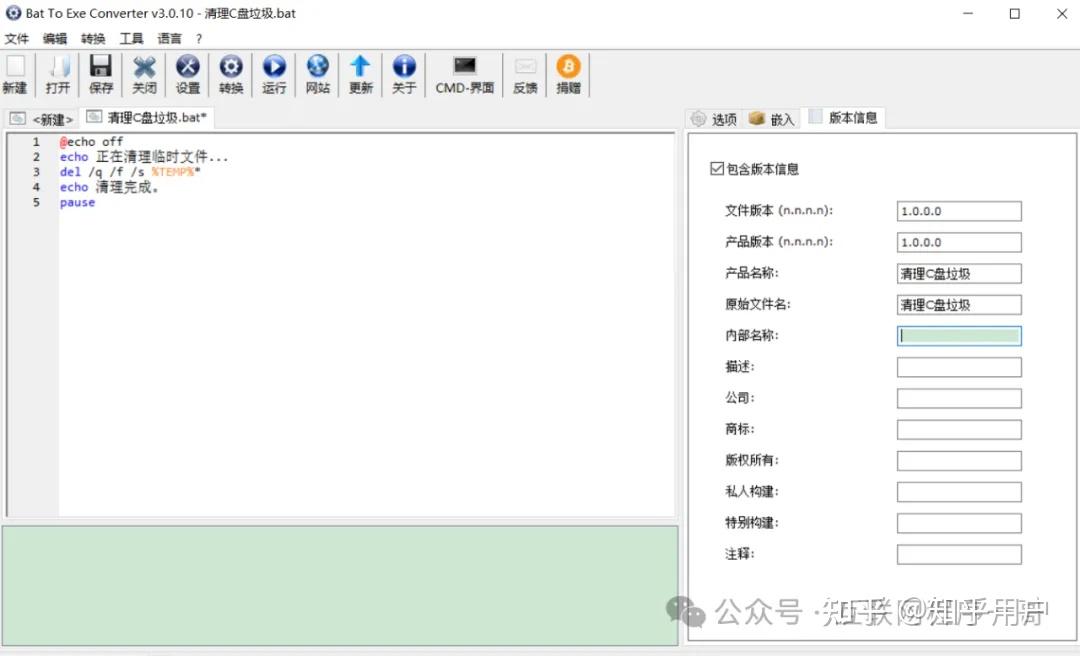Open the 转换 menu
The image size is (1080, 656).
click(93, 39)
